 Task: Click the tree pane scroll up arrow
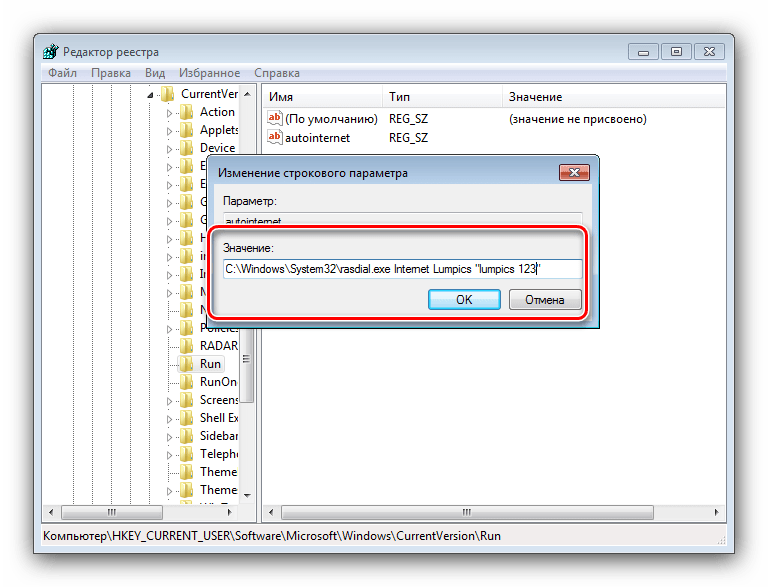coord(247,94)
